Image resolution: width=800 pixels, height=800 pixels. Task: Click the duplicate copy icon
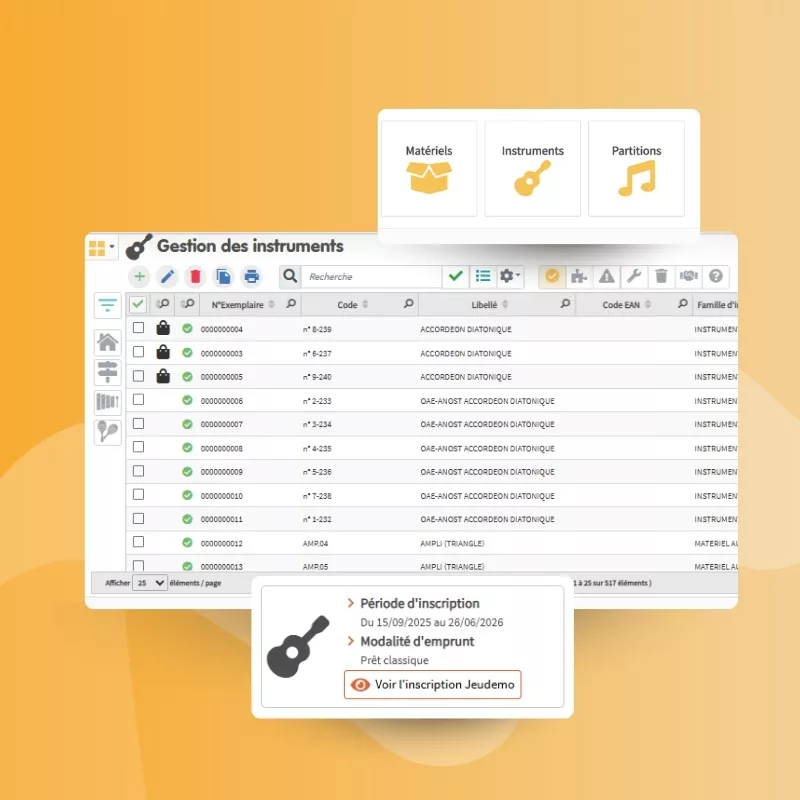224,277
